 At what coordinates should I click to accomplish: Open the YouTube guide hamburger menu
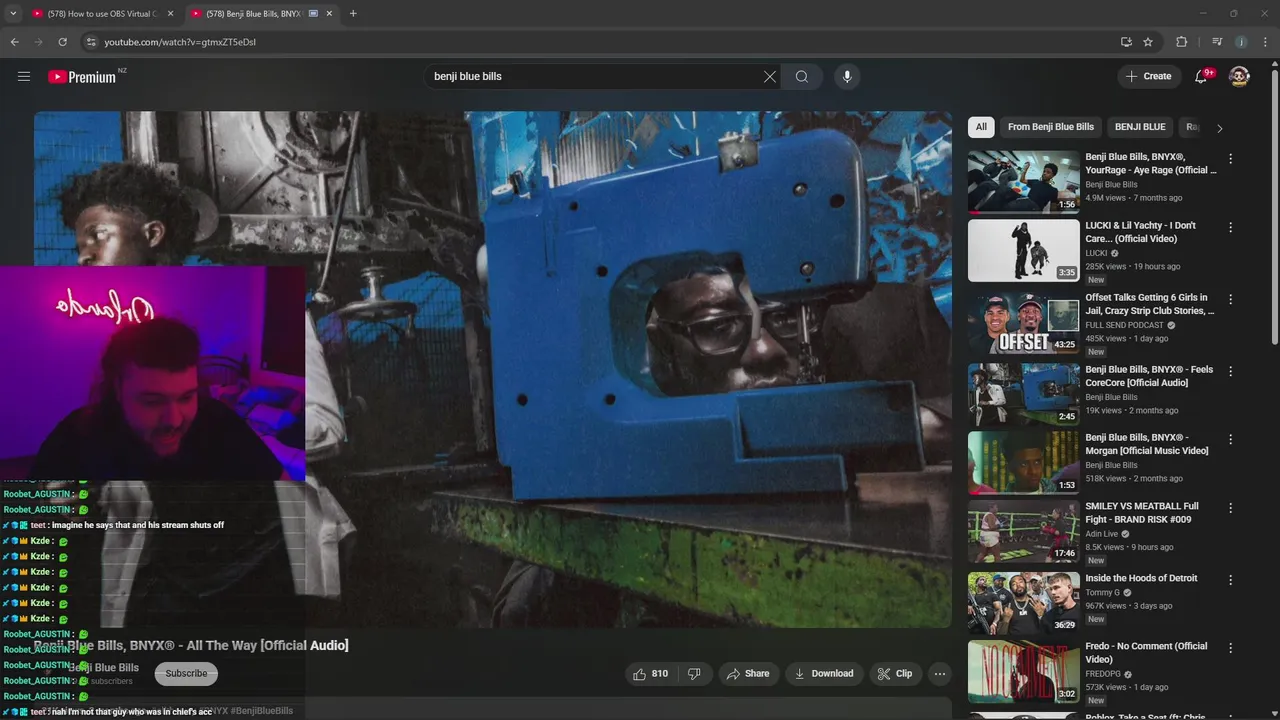pyautogui.click(x=24, y=76)
